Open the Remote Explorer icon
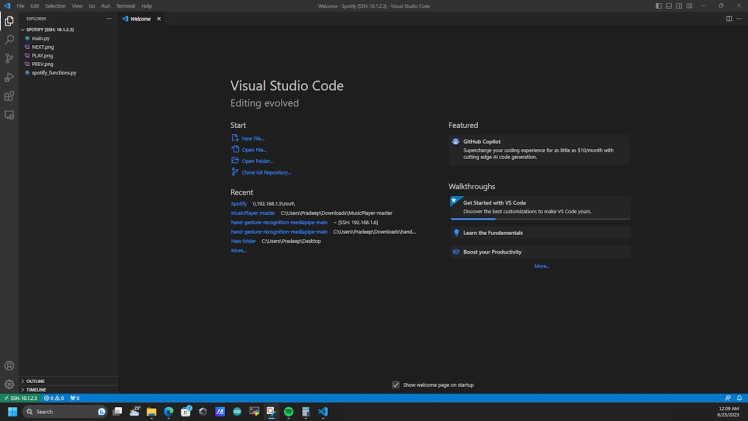The height and width of the screenshot is (421, 748). click(9, 115)
